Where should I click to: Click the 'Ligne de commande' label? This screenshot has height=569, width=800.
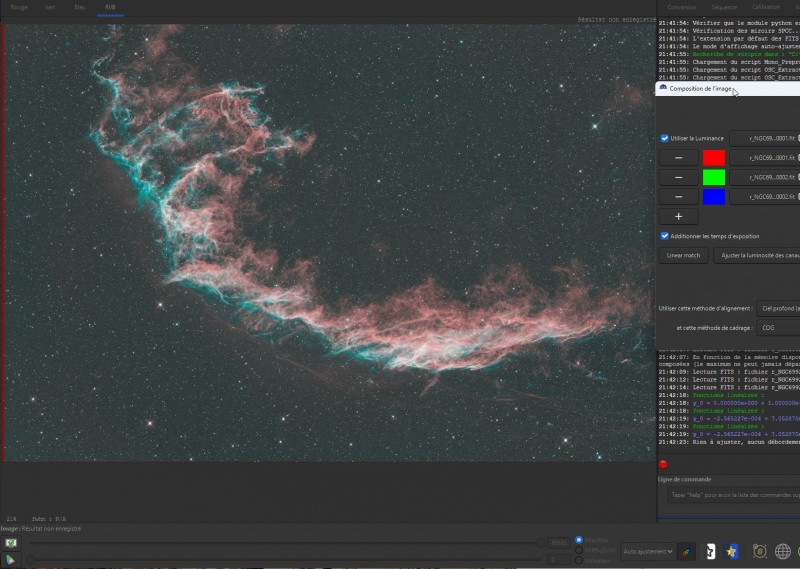click(x=684, y=479)
